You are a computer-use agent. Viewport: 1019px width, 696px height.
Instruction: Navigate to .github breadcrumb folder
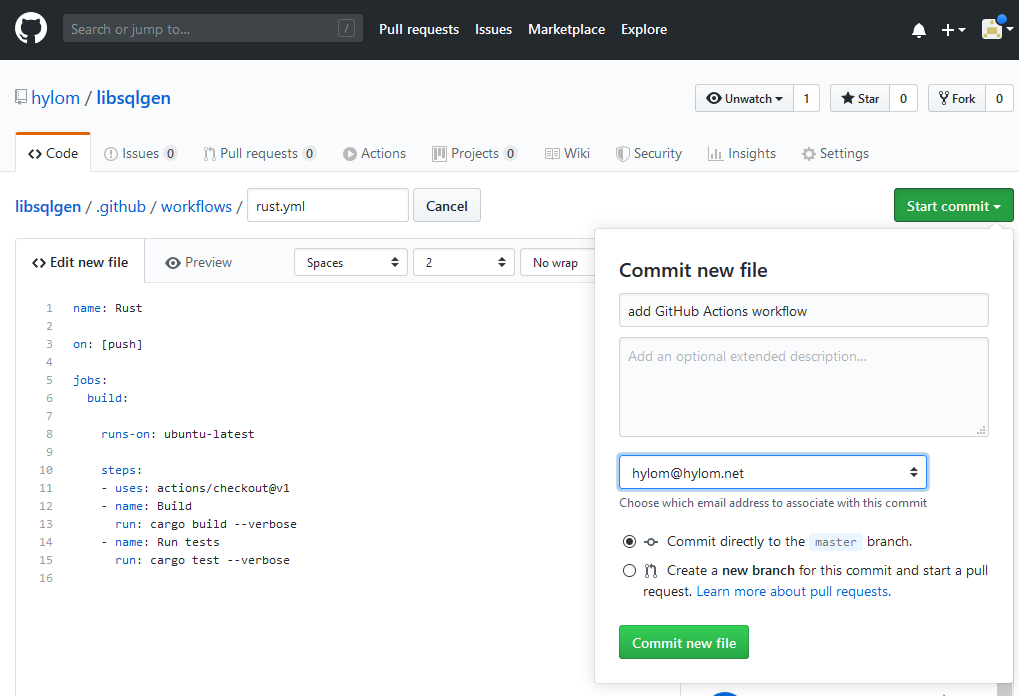click(x=121, y=206)
